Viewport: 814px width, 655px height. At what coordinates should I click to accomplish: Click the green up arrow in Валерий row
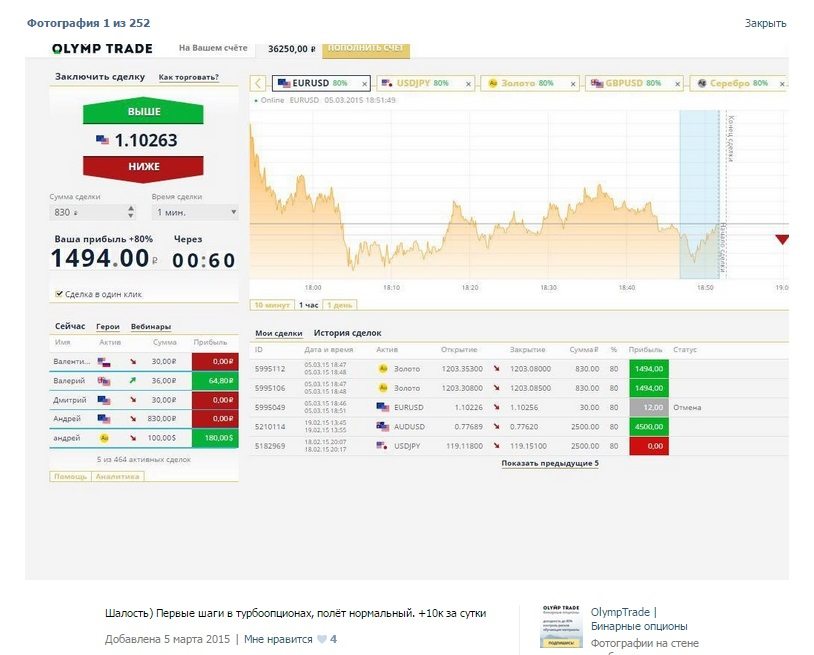(x=133, y=380)
